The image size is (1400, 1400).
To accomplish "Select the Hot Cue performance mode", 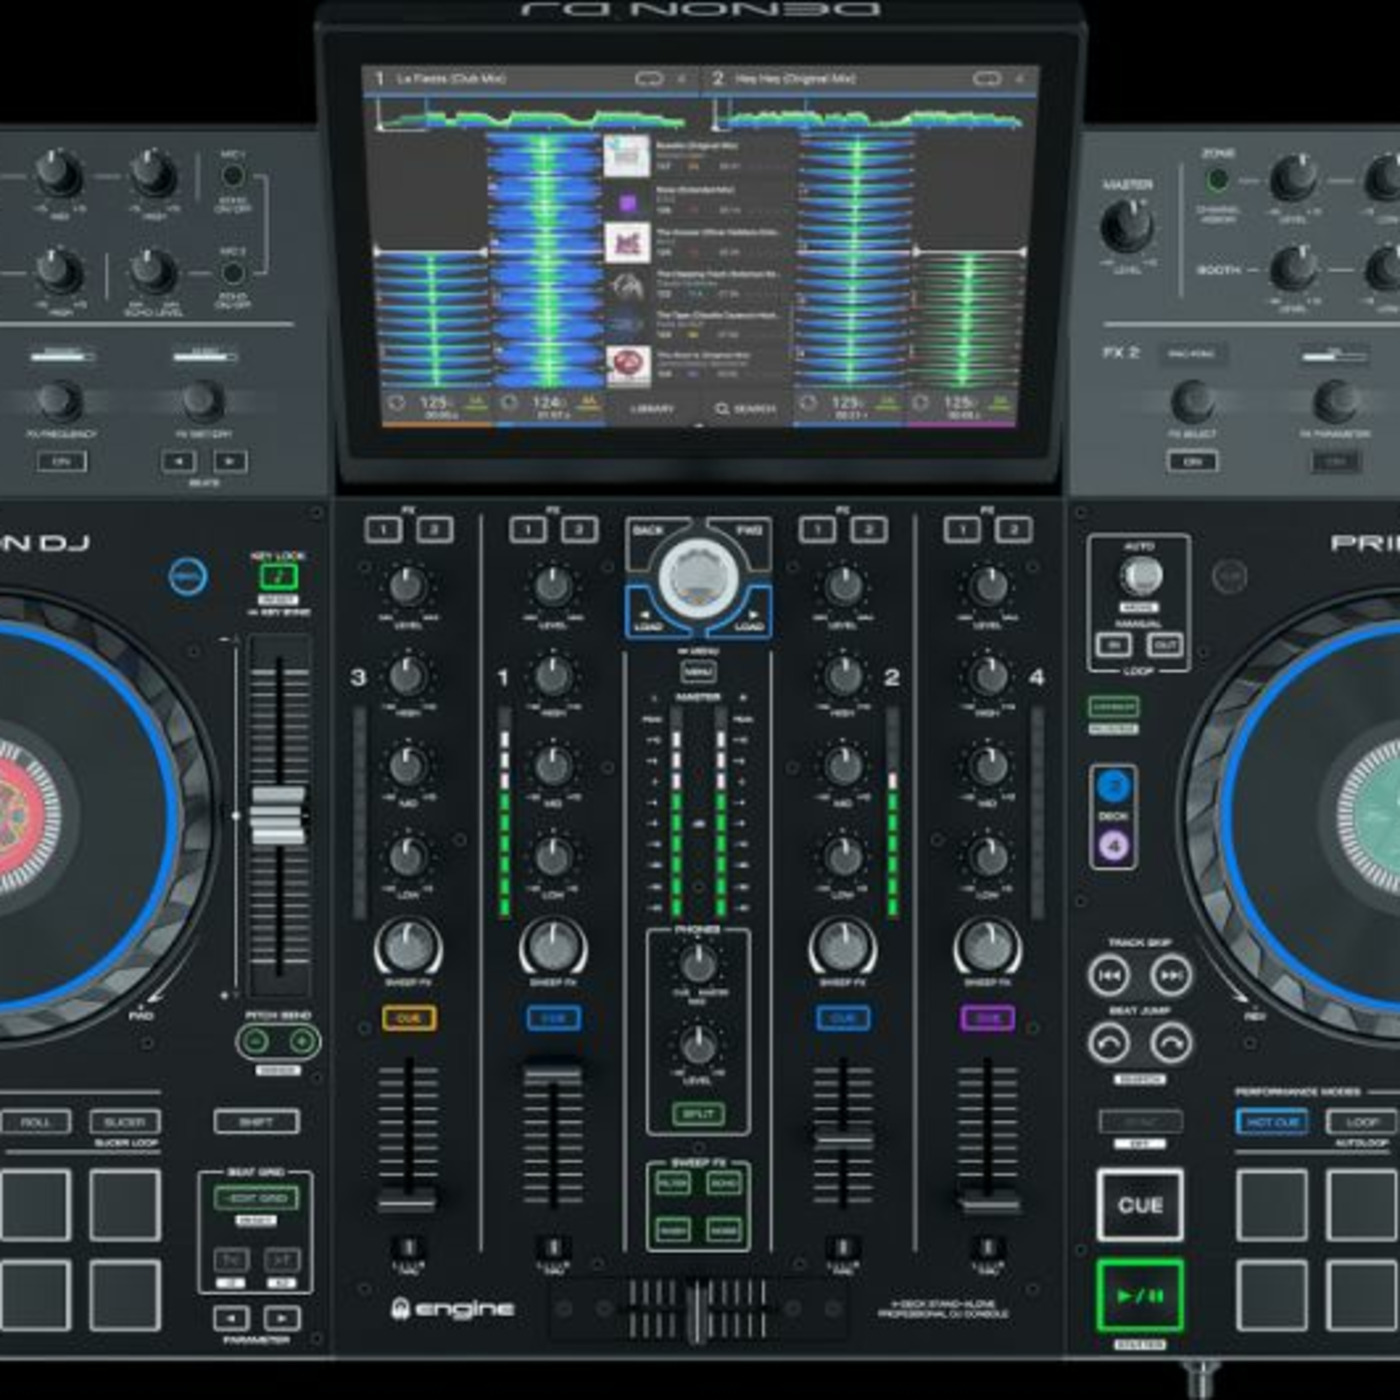I will pyautogui.click(x=1271, y=1122).
